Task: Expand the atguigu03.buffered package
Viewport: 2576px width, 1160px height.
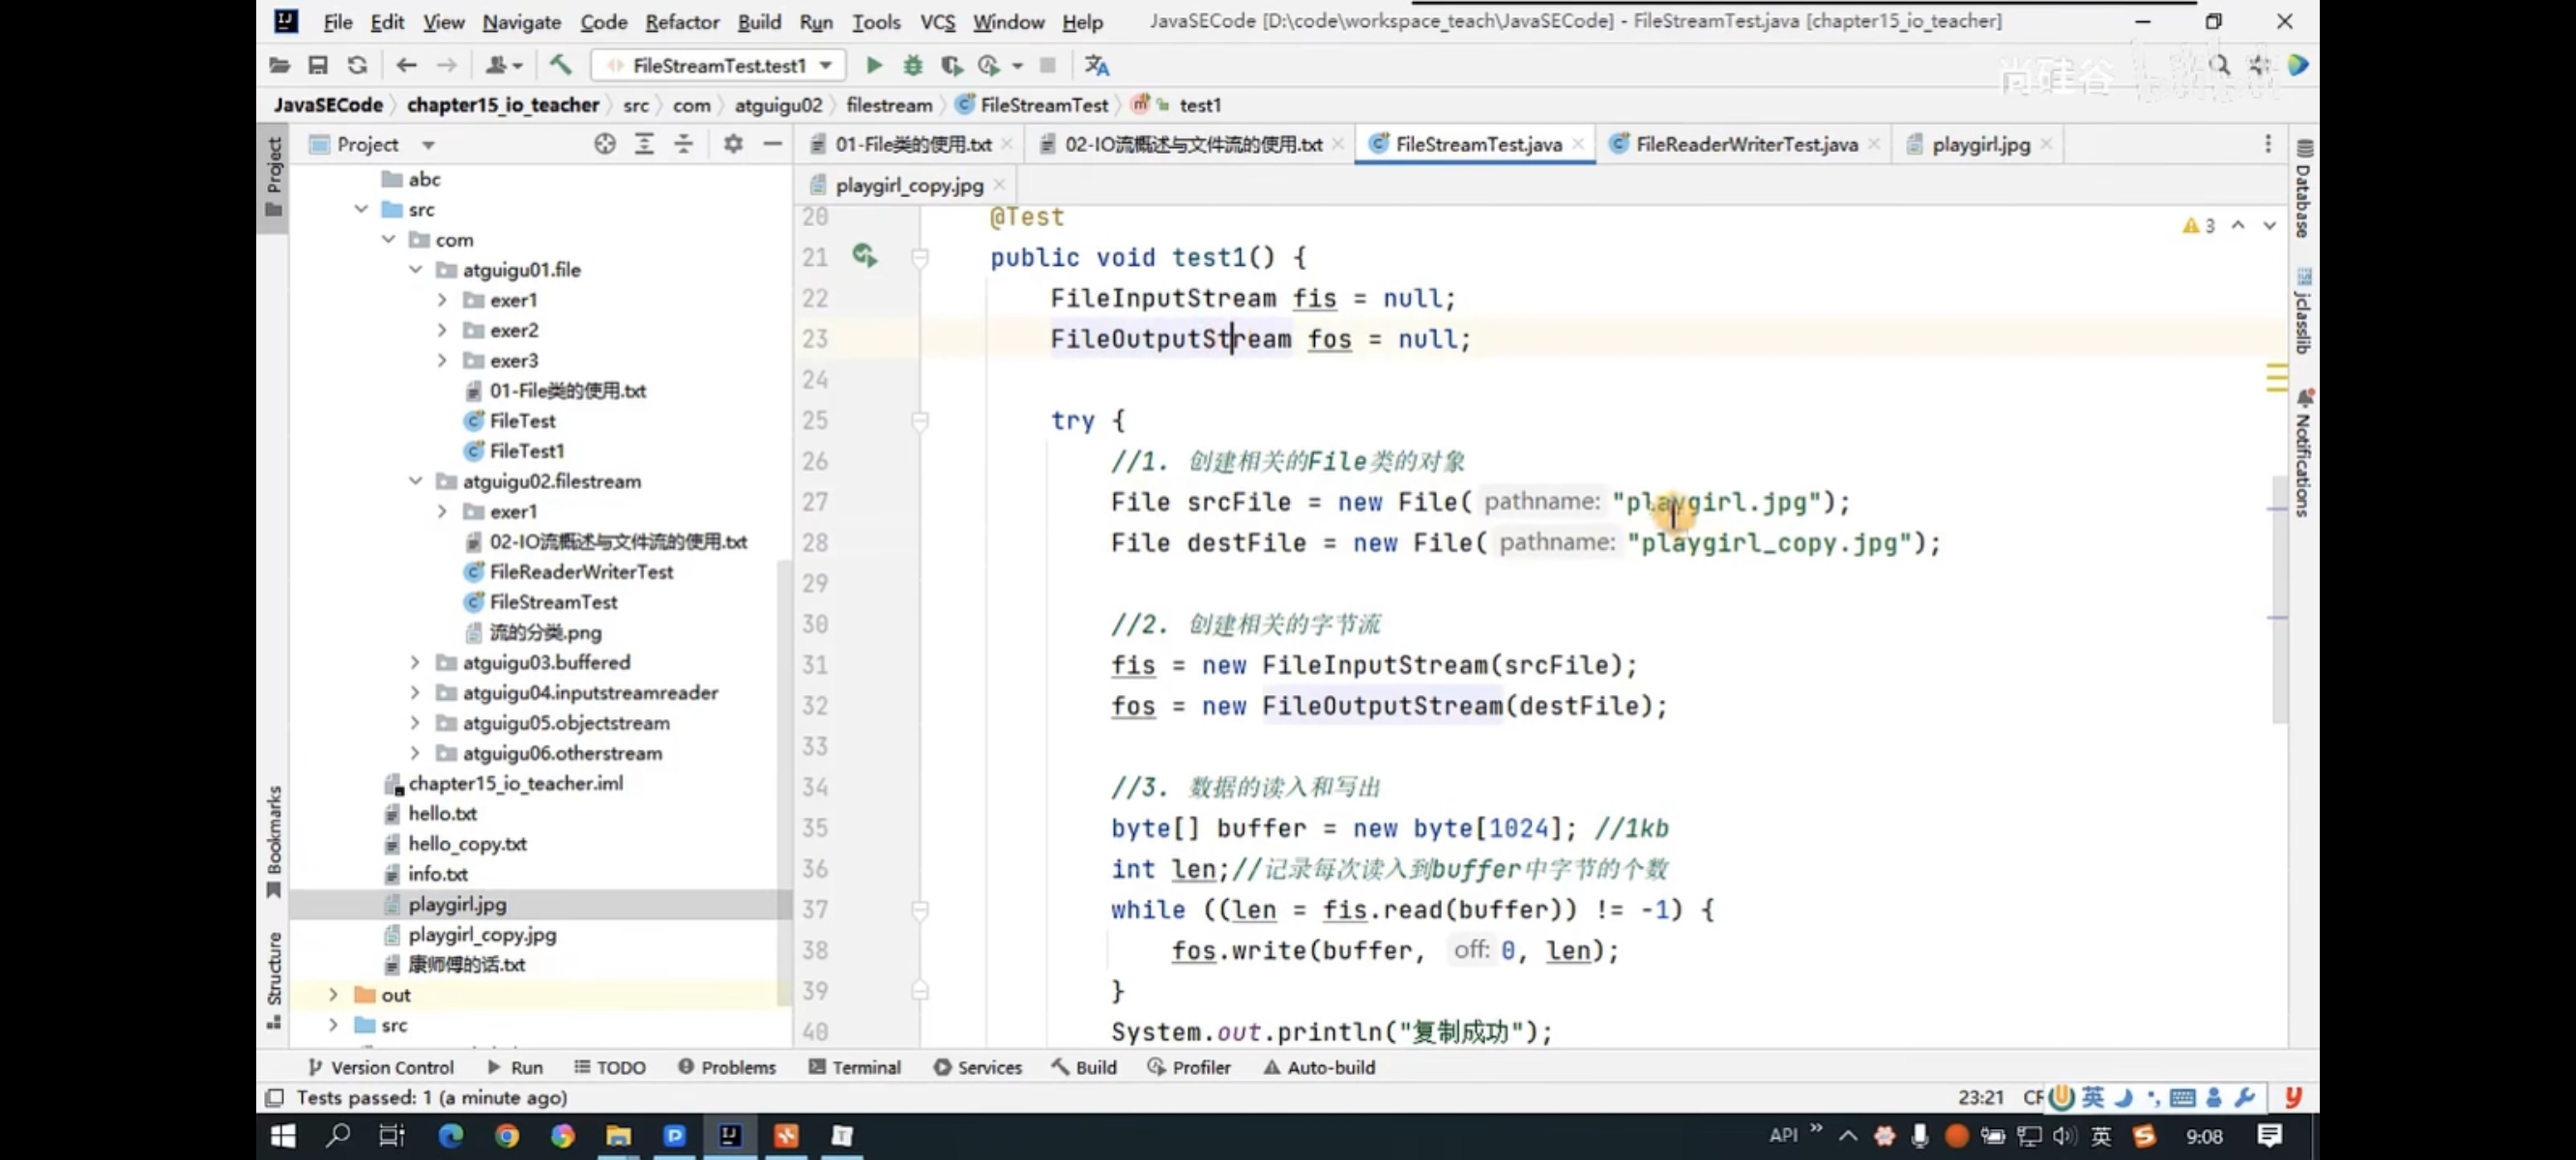Action: pyautogui.click(x=415, y=663)
